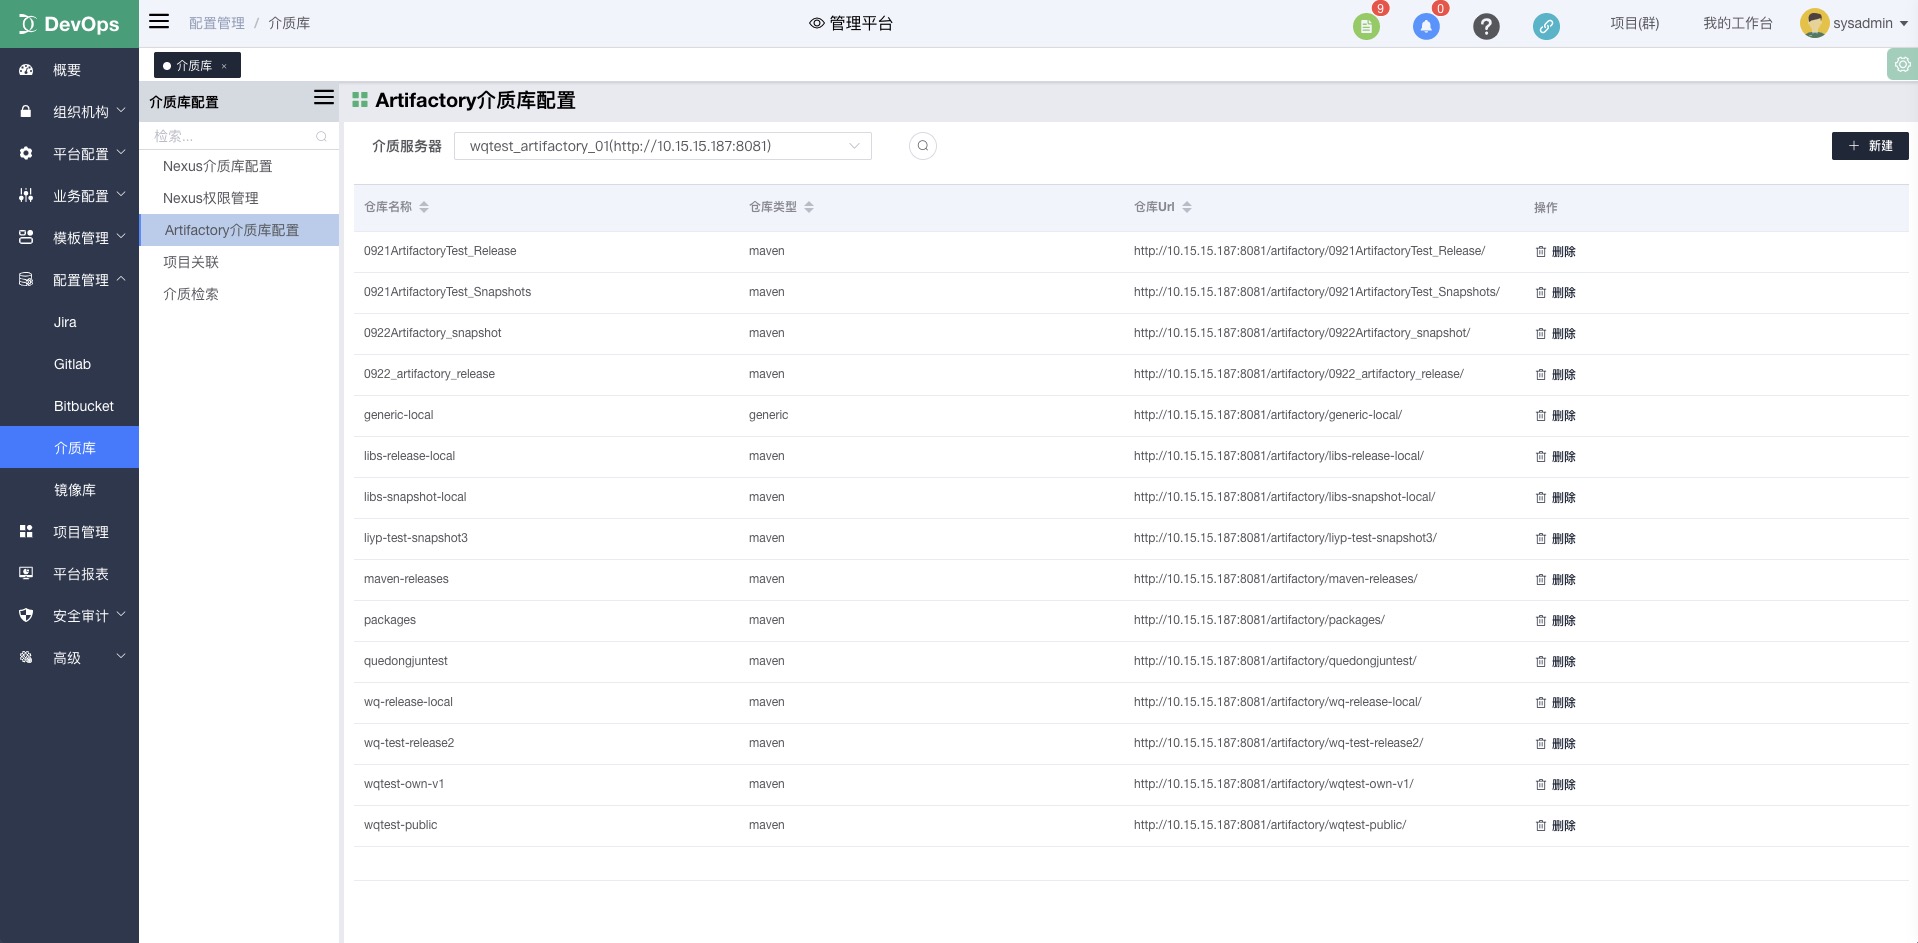This screenshot has width=1918, height=943.
Task: Open 我的工作台 in top bar
Action: (x=1738, y=23)
